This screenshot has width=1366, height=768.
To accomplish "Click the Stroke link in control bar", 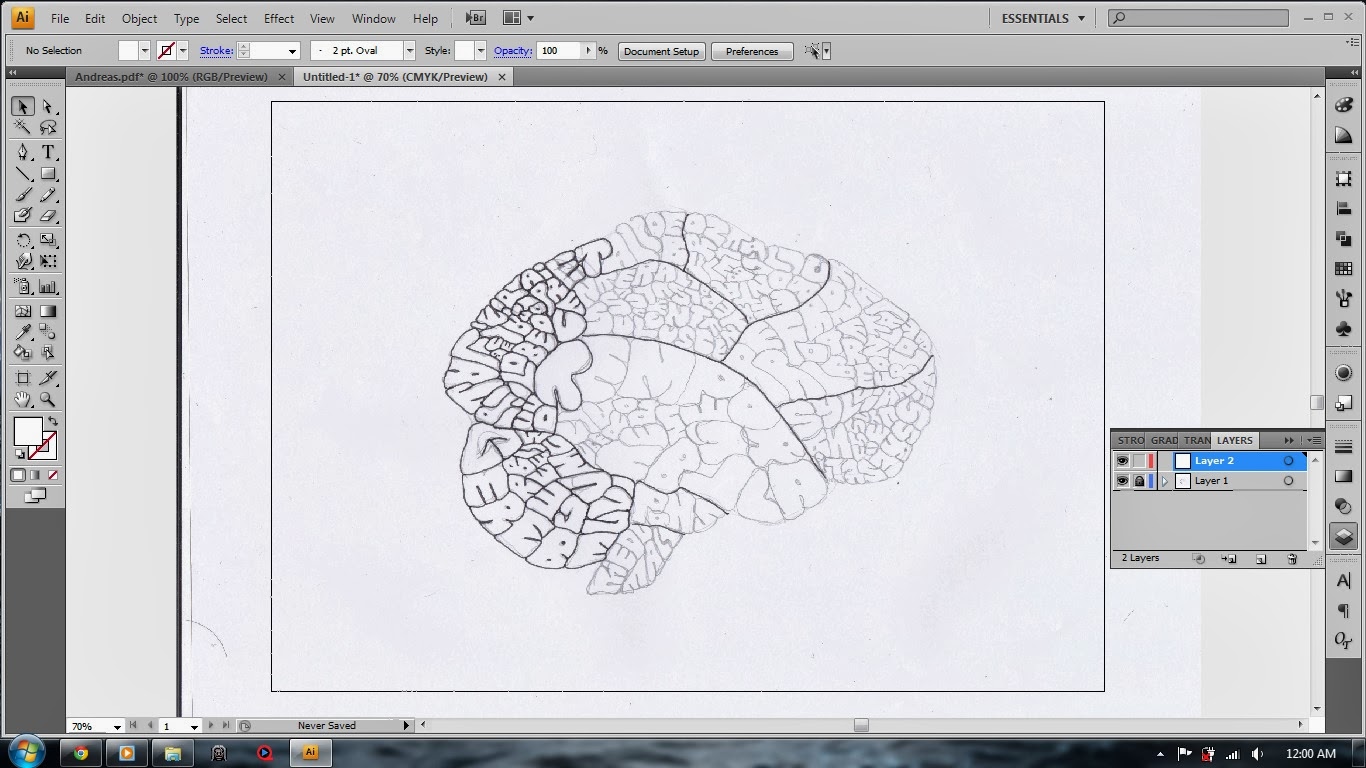I will click(x=216, y=50).
